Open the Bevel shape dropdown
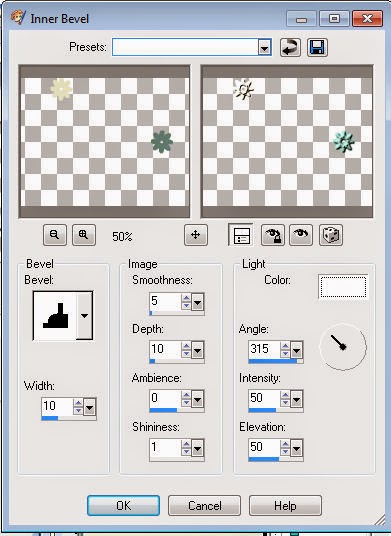 click(84, 316)
